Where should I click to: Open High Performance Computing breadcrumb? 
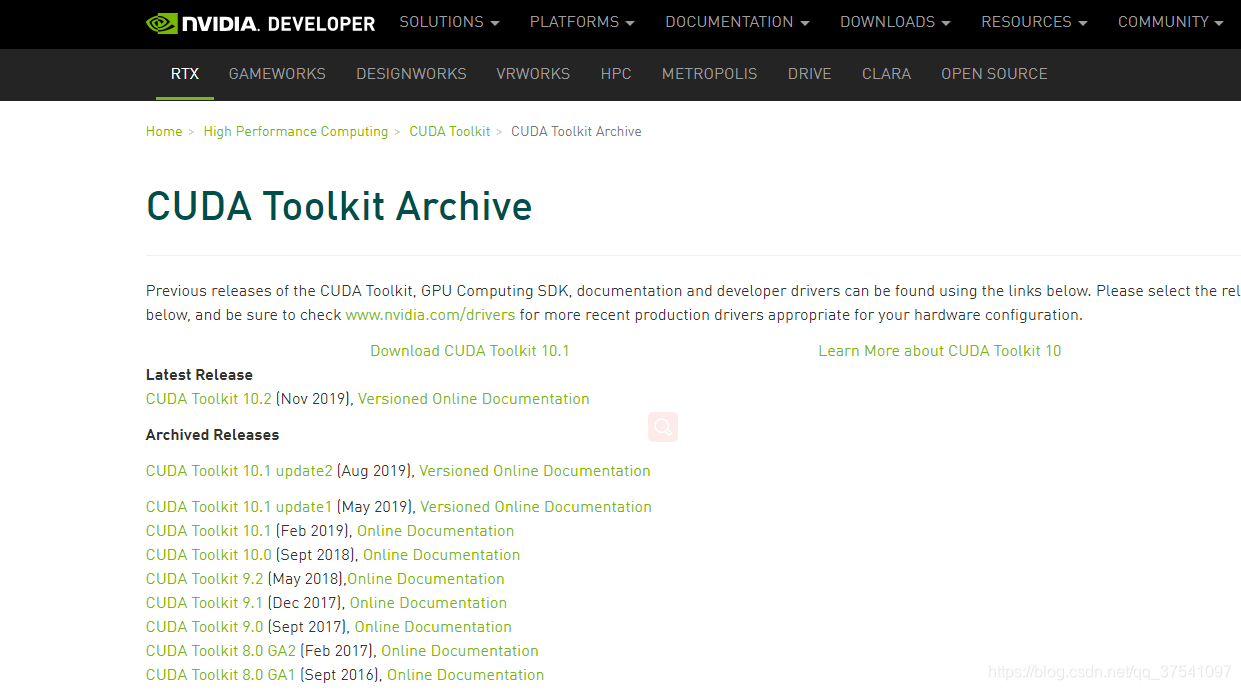pyautogui.click(x=295, y=131)
